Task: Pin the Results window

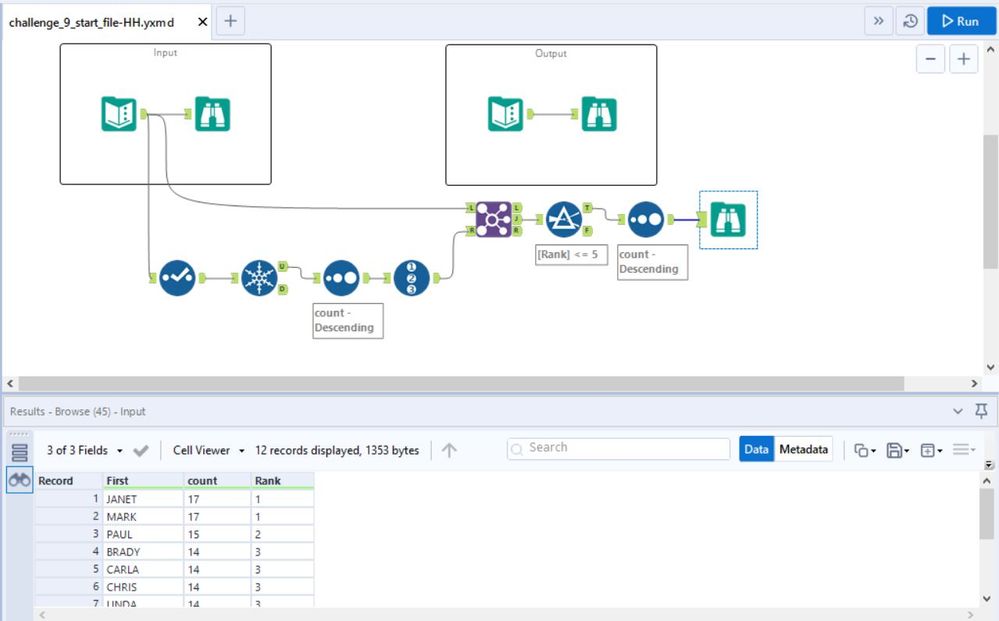Action: [982, 411]
